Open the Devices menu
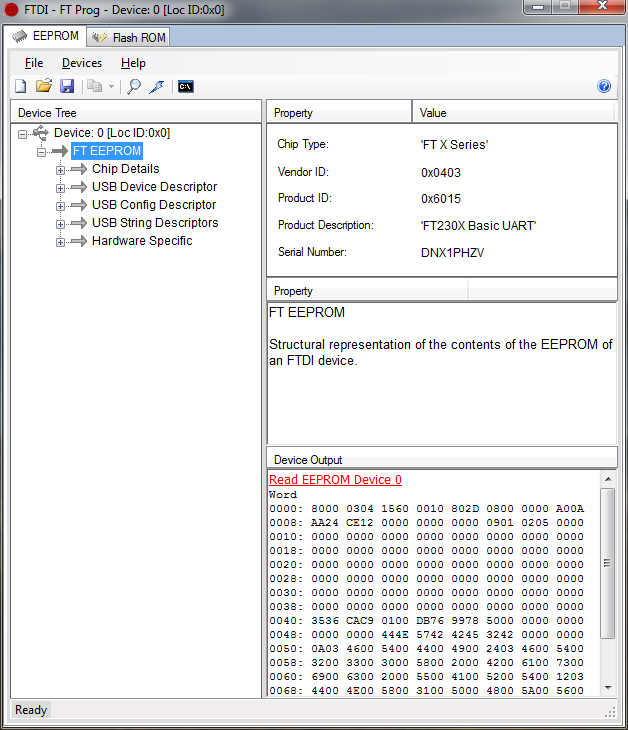Image resolution: width=628 pixels, height=730 pixels. coord(82,63)
